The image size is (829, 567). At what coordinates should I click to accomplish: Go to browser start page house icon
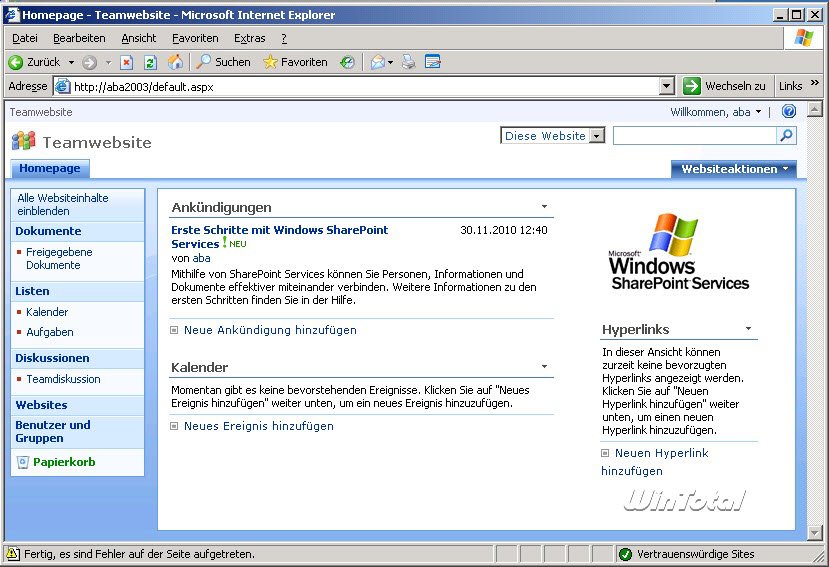176,62
